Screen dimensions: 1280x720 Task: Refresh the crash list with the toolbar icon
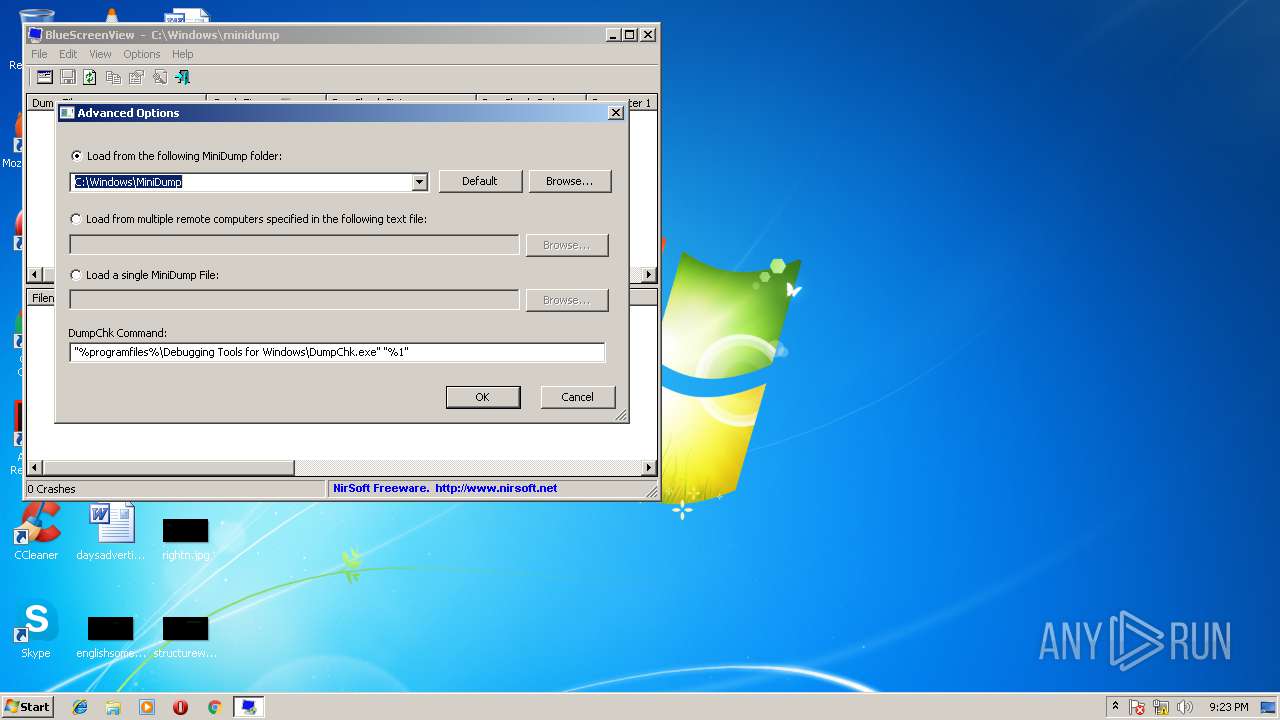click(x=90, y=77)
